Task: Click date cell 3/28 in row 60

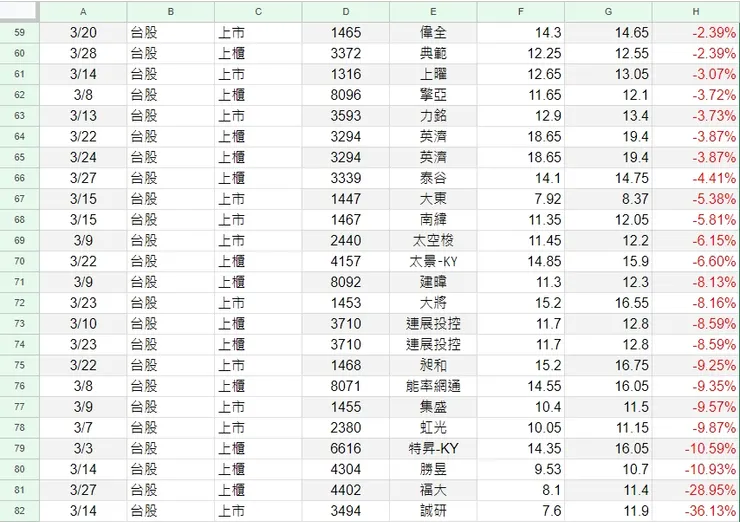Action: pos(83,53)
